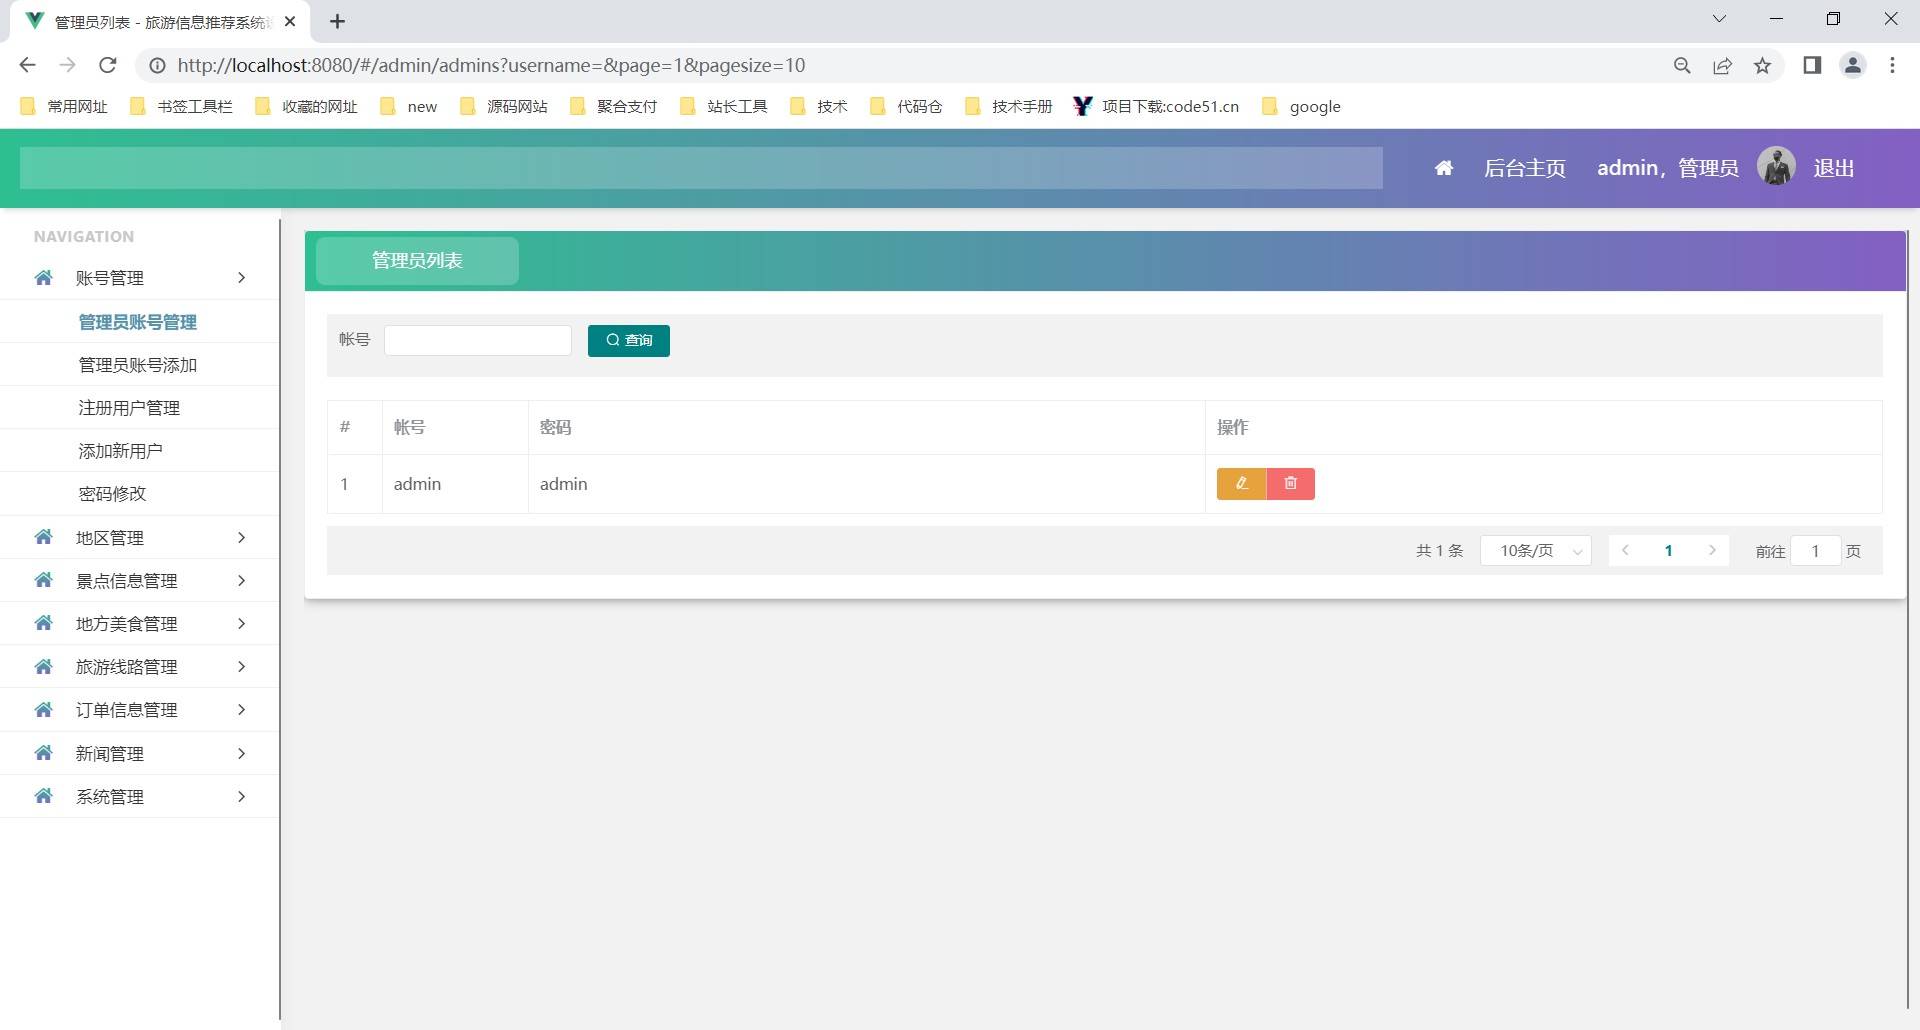Open 项目下载:code51.cn bookmark

tap(1156, 106)
